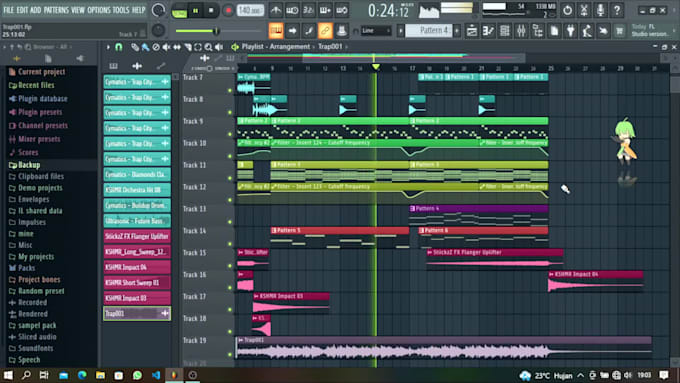The image size is (680, 383).
Task: Toggle the Browser view icon
Action: pos(538,31)
